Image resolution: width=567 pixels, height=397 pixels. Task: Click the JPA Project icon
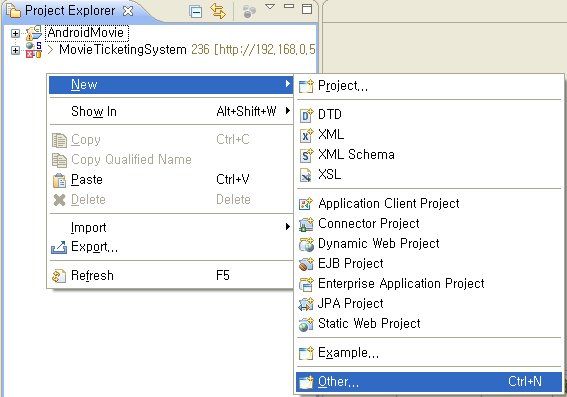(x=306, y=304)
